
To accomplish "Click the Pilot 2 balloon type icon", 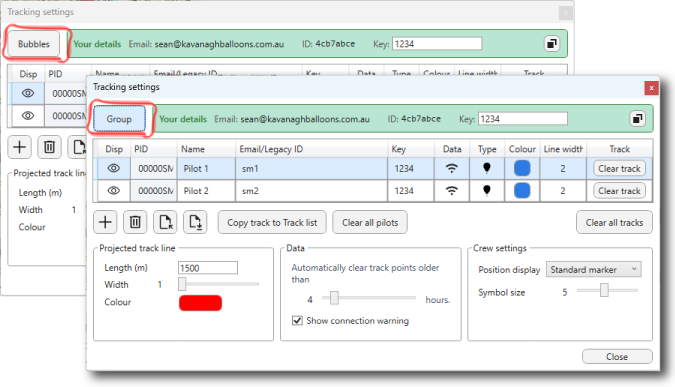I will coord(487,190).
